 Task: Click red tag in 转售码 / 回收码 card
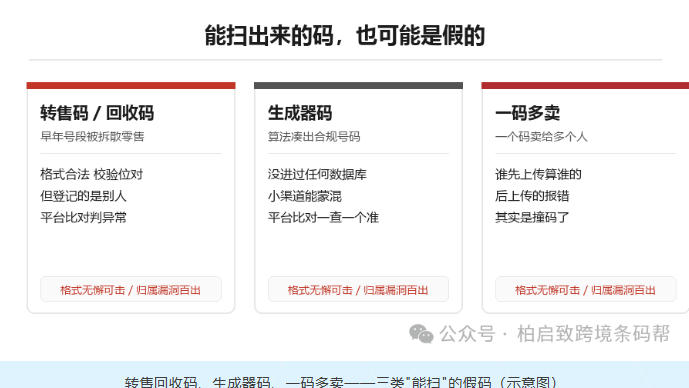[131, 290]
